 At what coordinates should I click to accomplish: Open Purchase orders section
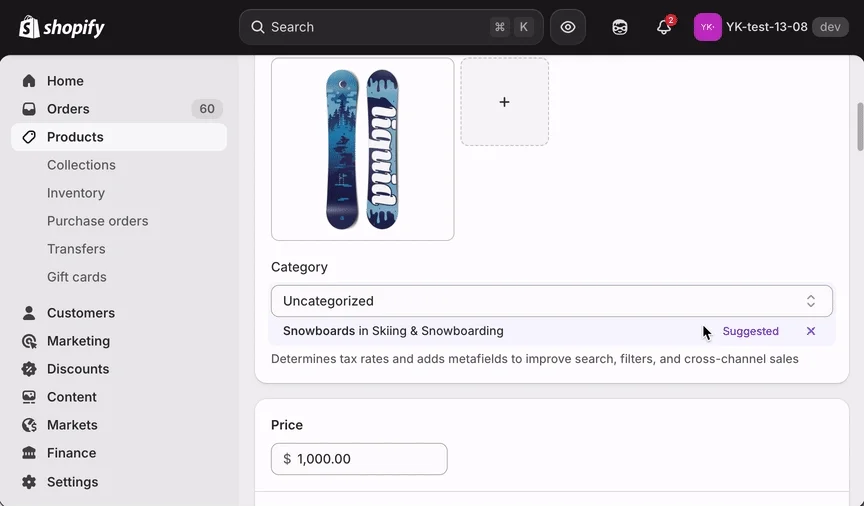pos(97,221)
